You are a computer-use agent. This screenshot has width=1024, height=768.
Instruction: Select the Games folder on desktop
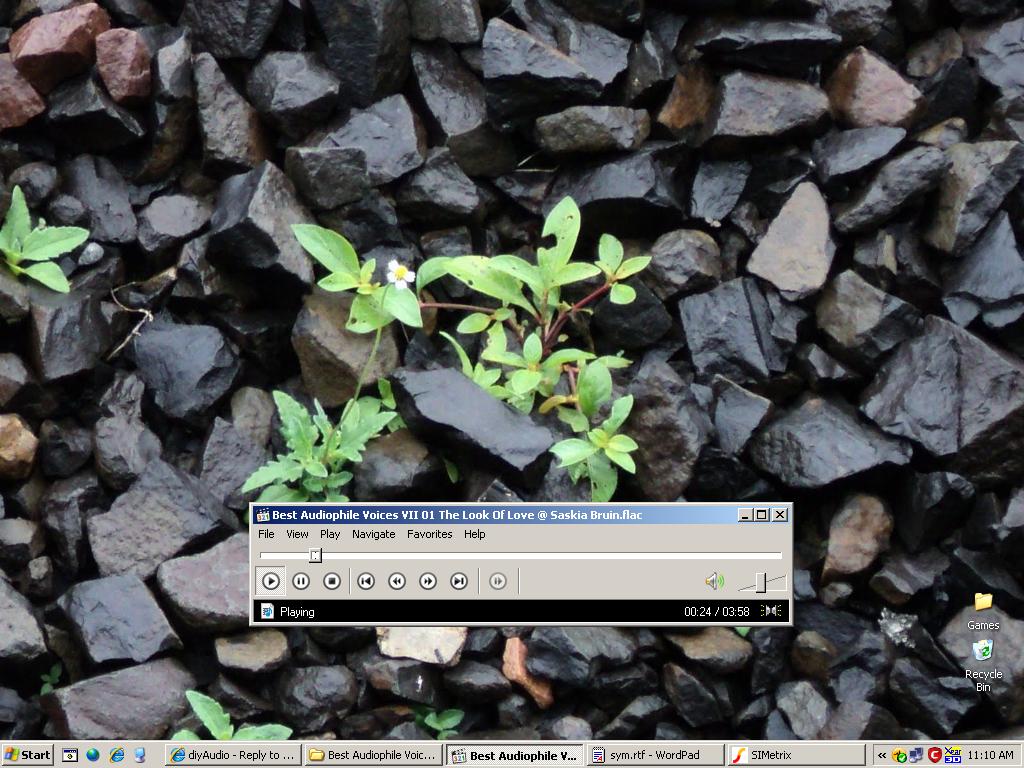[x=983, y=611]
